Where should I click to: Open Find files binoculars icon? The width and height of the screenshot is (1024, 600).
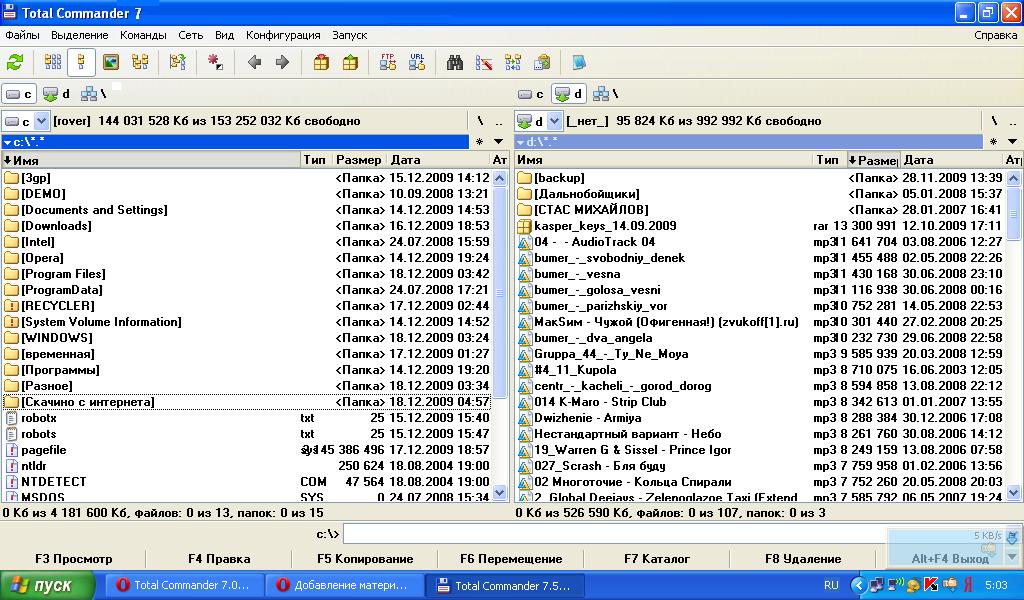click(455, 62)
